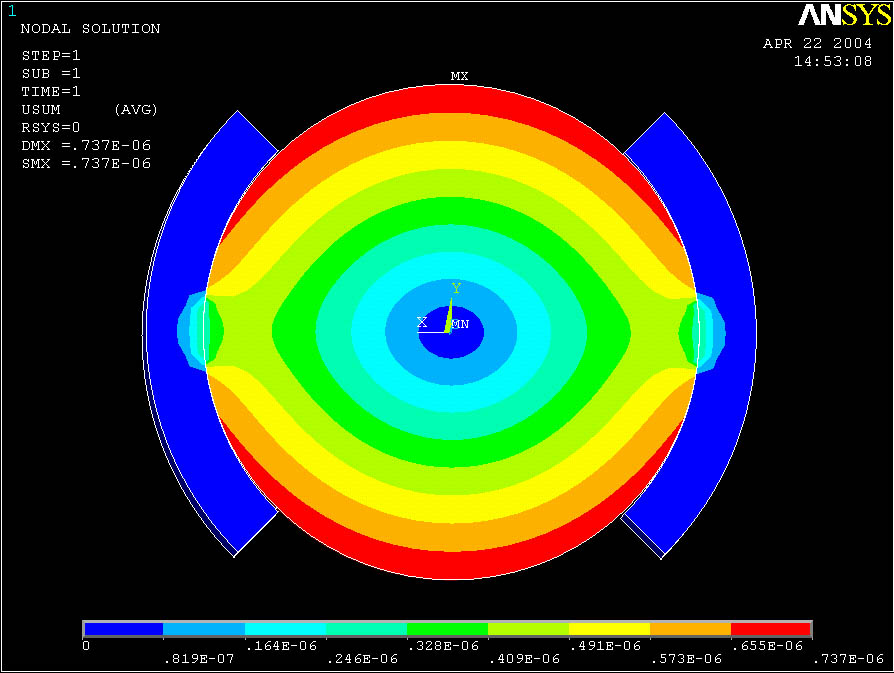Click the 14:53:08 timestamp
Viewport: 894px width, 673px height.
[x=833, y=61]
